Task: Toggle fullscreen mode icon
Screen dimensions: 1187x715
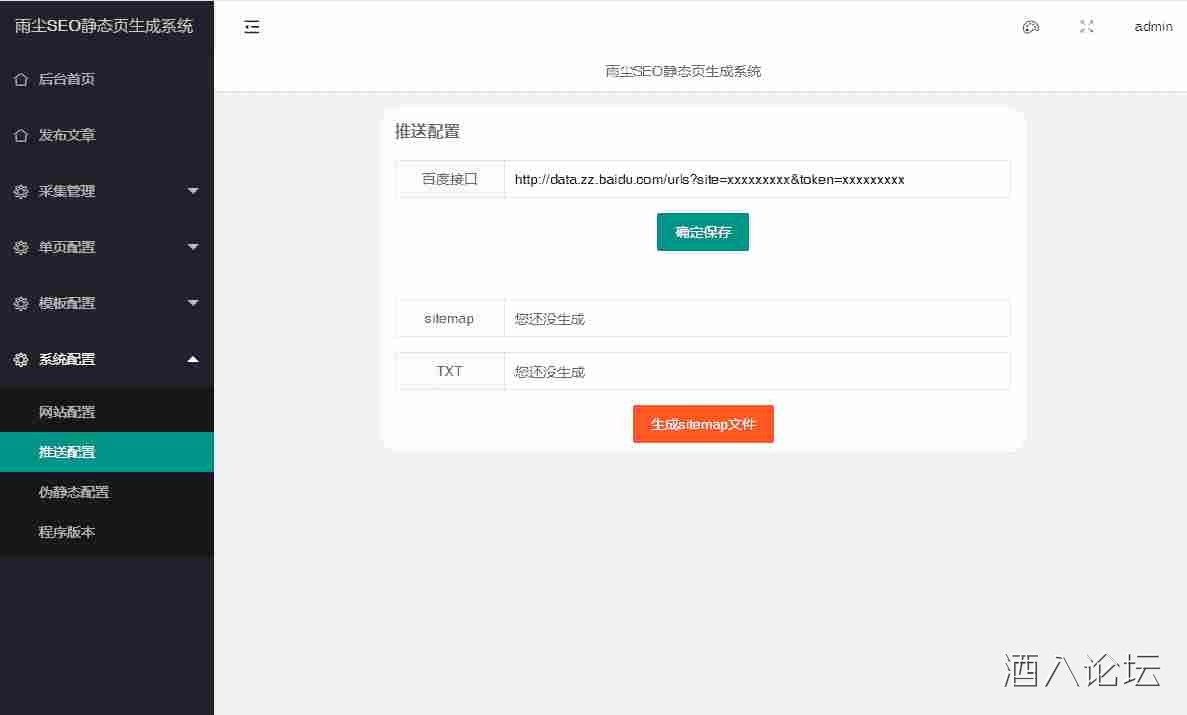Action: pos(1087,27)
